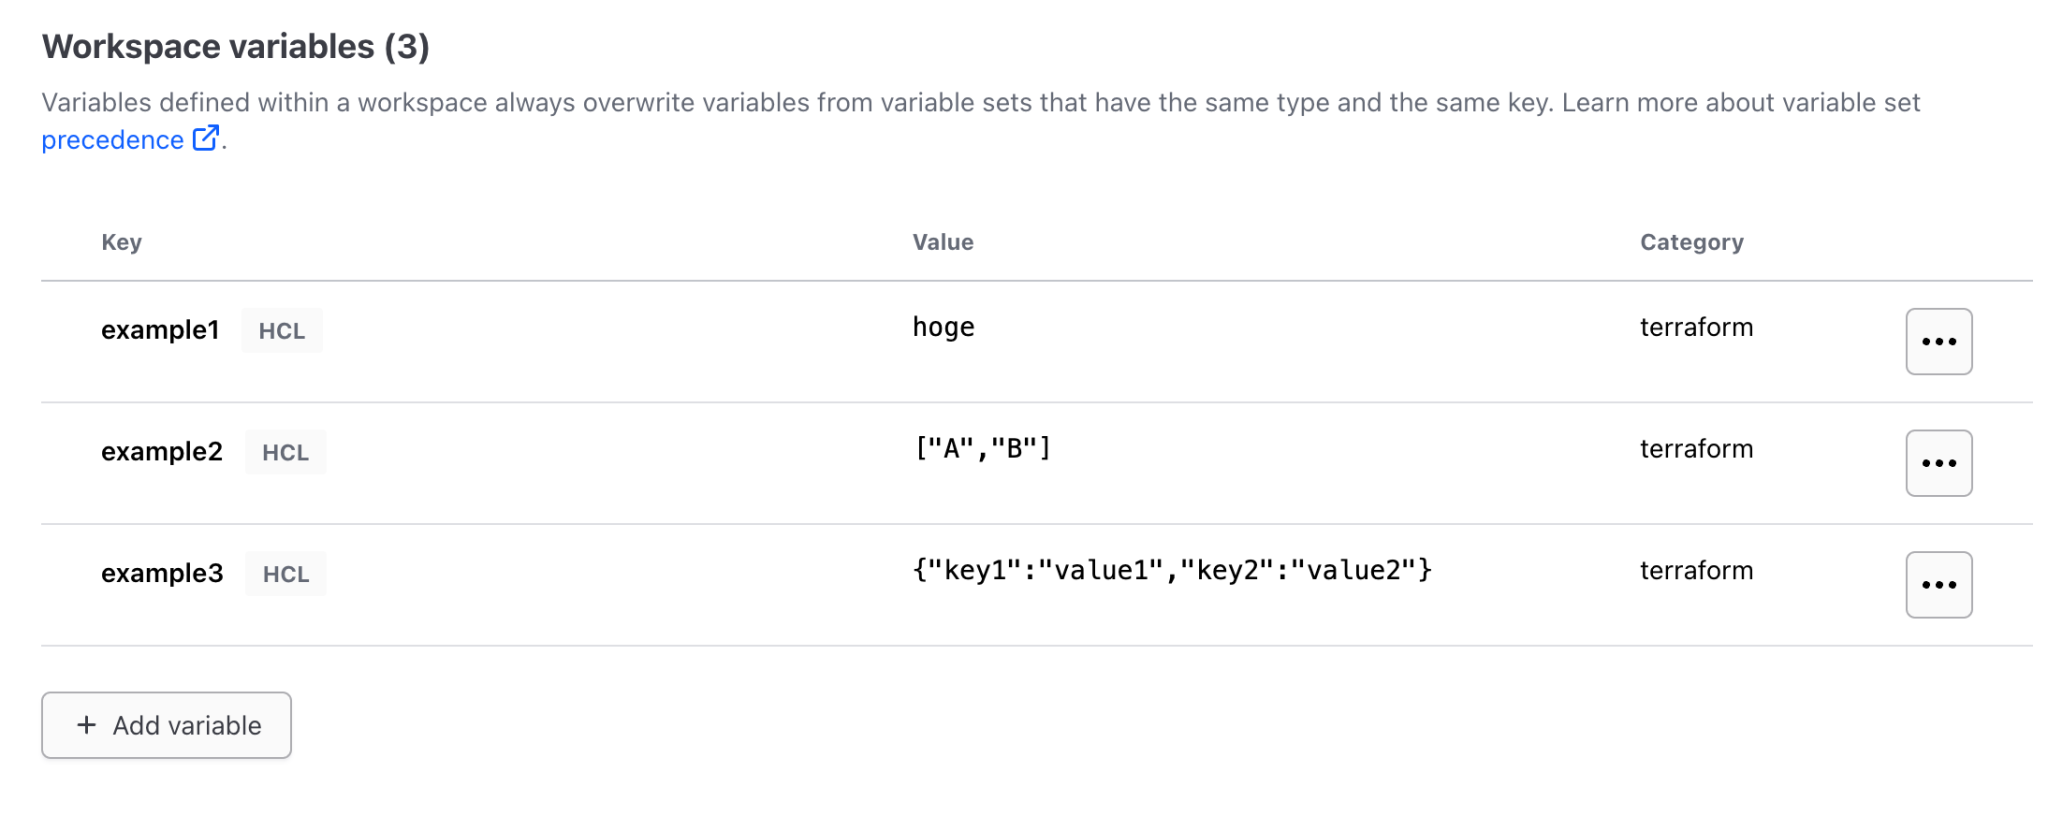Select the Category column header
Image resolution: width=2048 pixels, height=816 pixels.
tap(1691, 241)
